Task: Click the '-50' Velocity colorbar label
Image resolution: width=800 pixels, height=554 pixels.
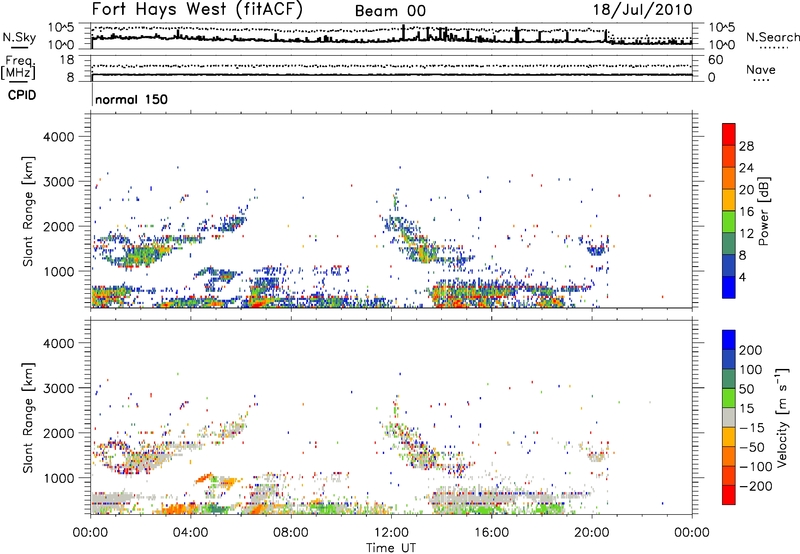Action: coord(752,447)
